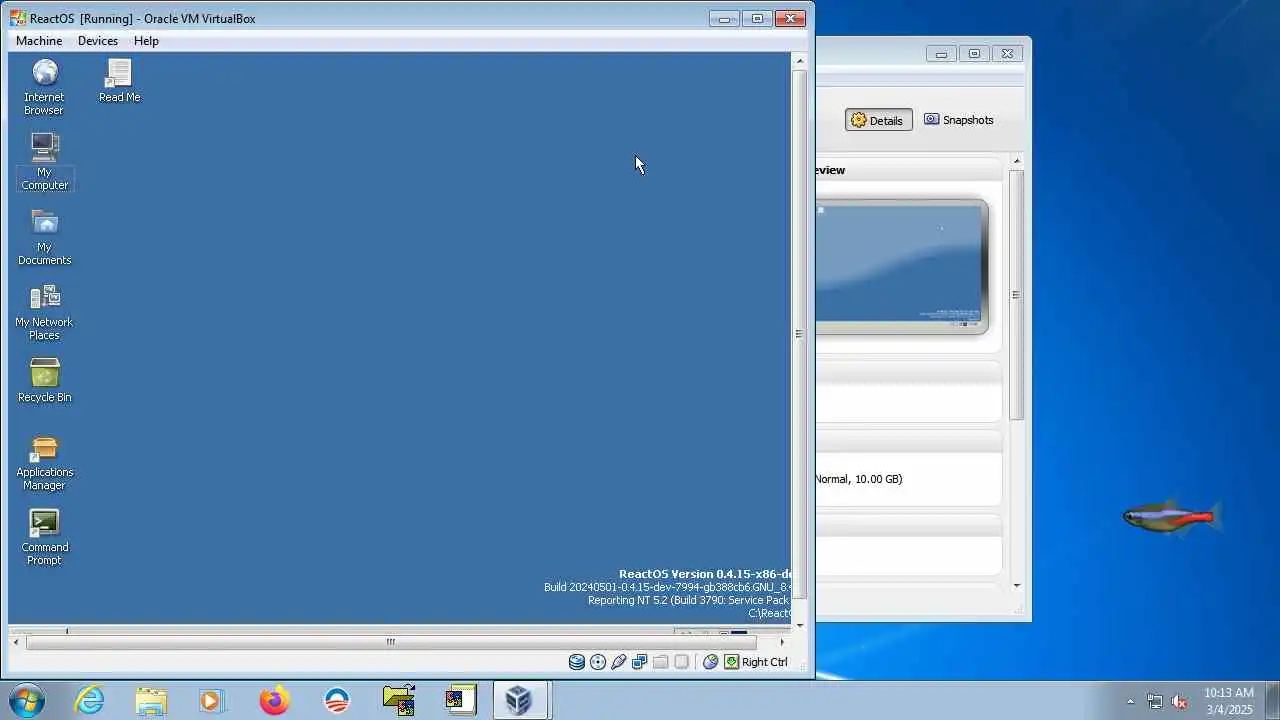Select the My Network Places icon
Image resolution: width=1280 pixels, height=720 pixels.
click(44, 312)
